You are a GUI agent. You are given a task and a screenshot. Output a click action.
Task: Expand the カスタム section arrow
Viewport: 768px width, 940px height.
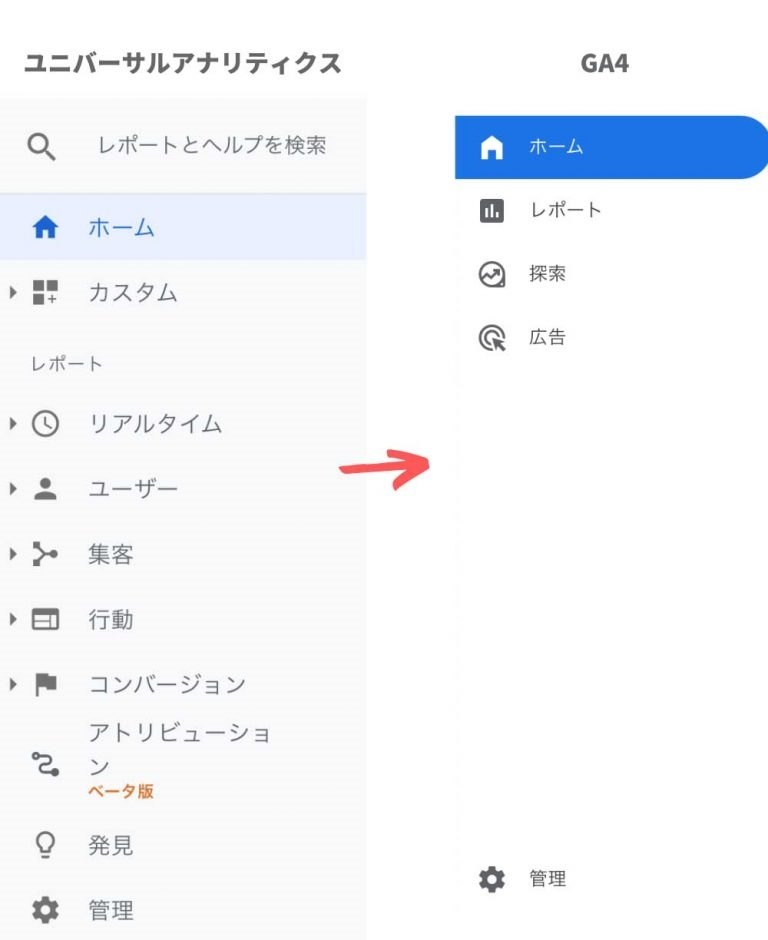pos(13,293)
